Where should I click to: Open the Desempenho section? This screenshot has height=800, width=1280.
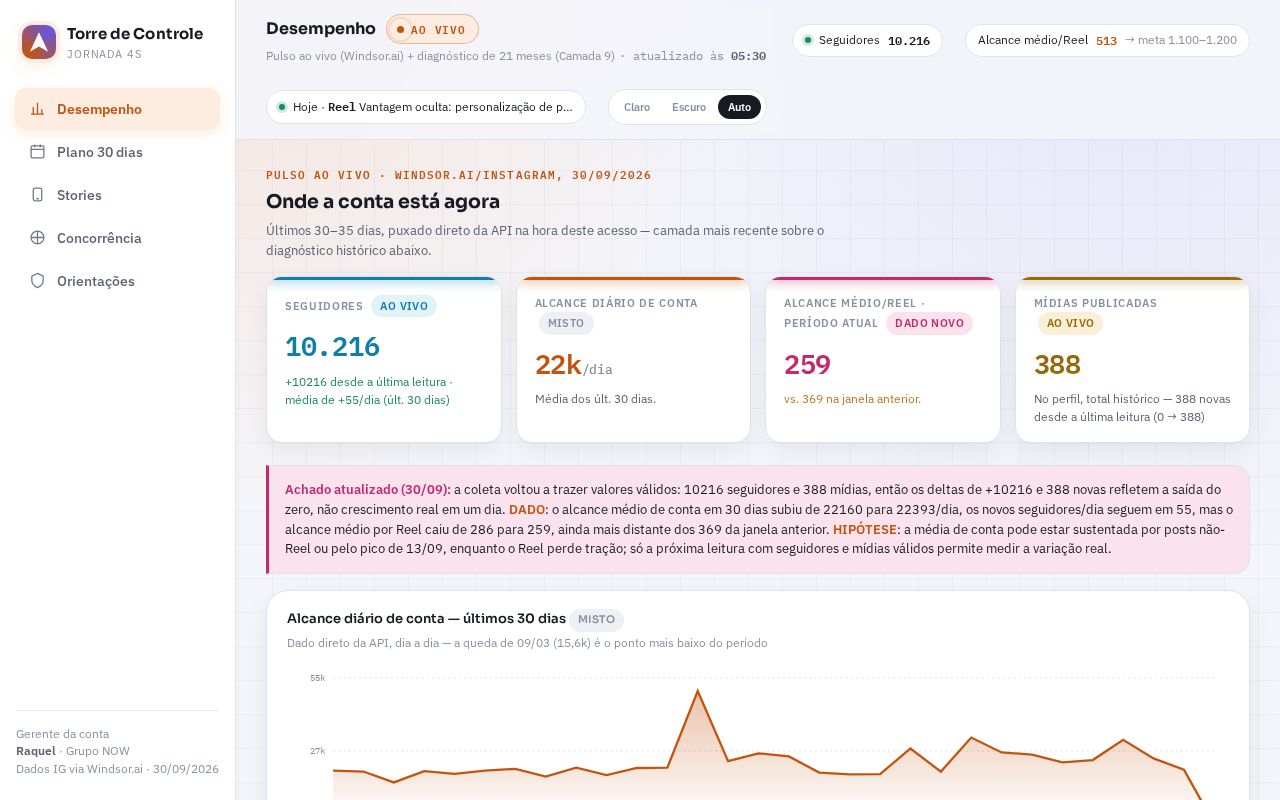pyautogui.click(x=117, y=109)
